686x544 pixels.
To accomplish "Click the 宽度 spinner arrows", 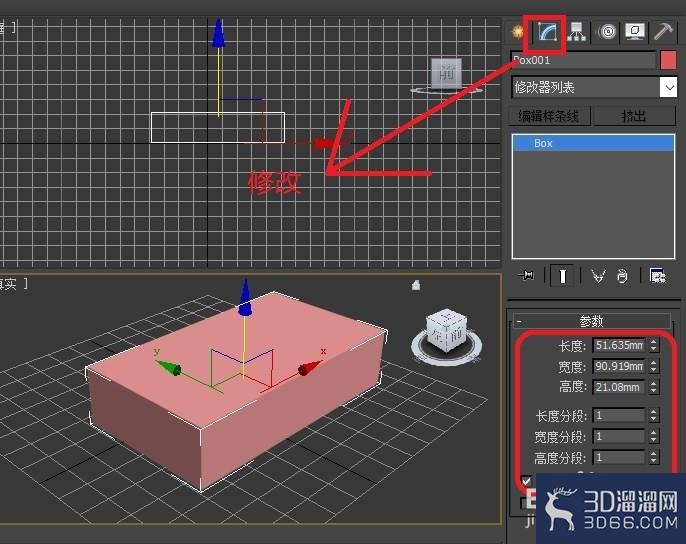I will (x=654, y=366).
